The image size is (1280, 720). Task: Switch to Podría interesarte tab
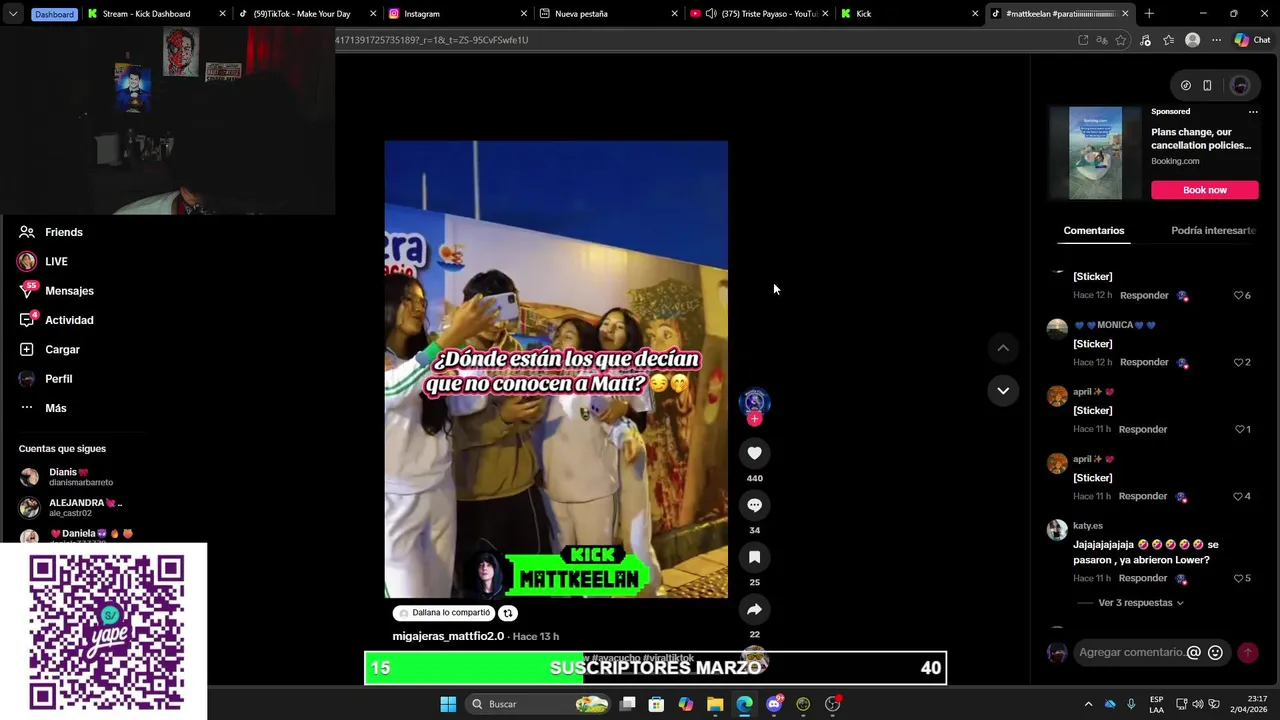(1213, 230)
